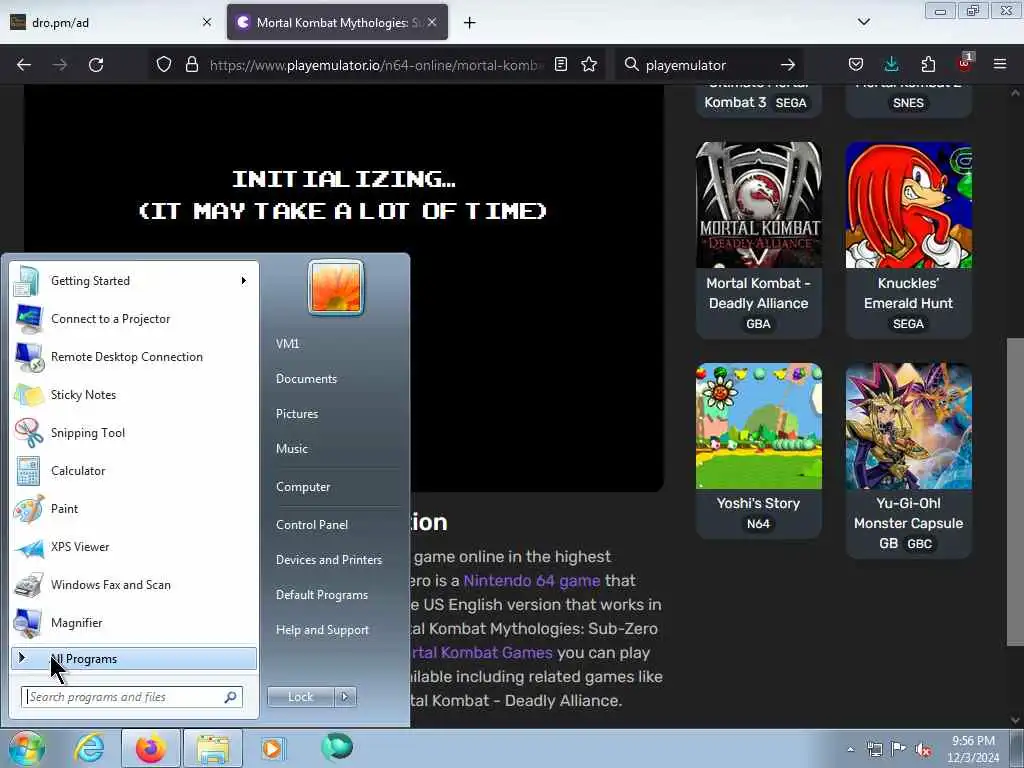Focus the Search programs and files box
Viewport: 1024px width, 768px height.
pos(132,697)
